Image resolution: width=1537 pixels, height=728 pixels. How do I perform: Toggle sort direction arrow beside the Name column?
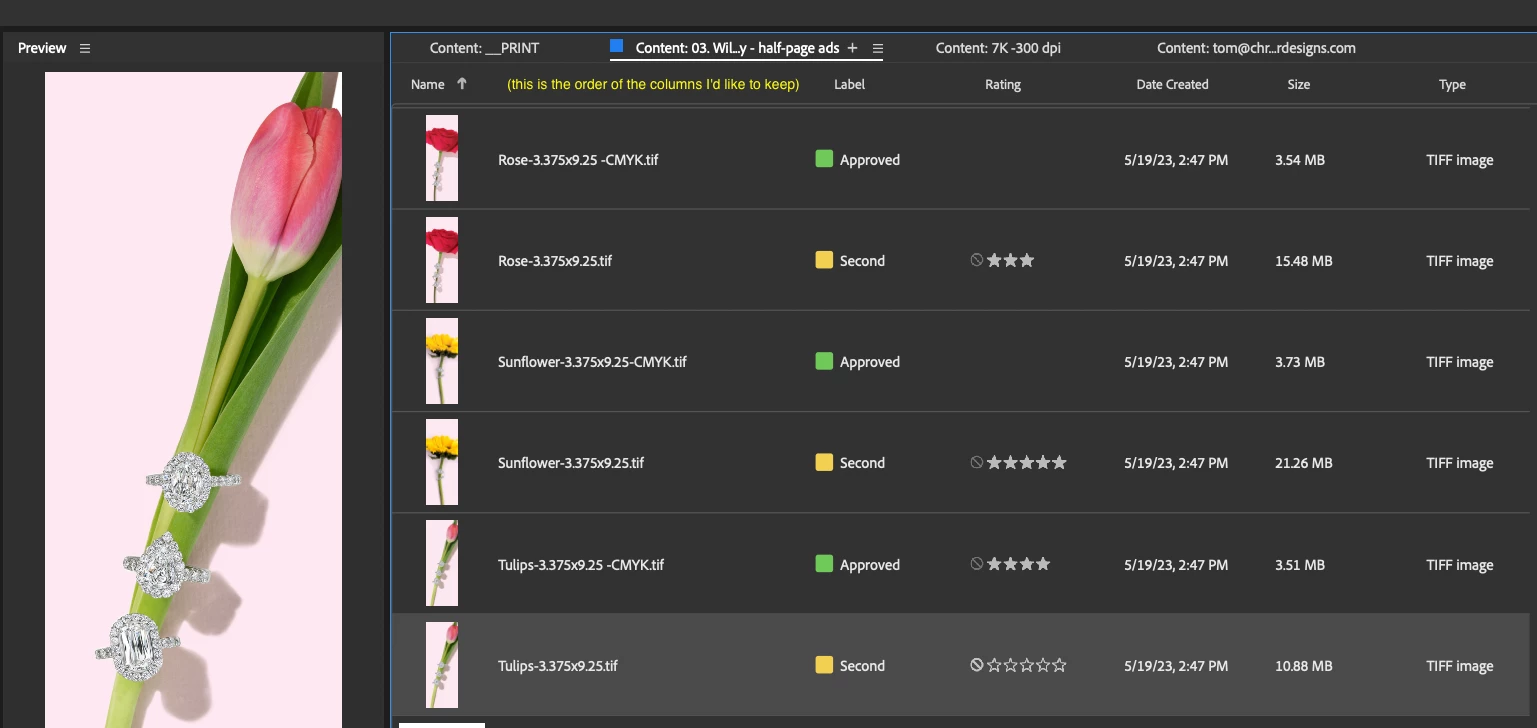pyautogui.click(x=462, y=84)
